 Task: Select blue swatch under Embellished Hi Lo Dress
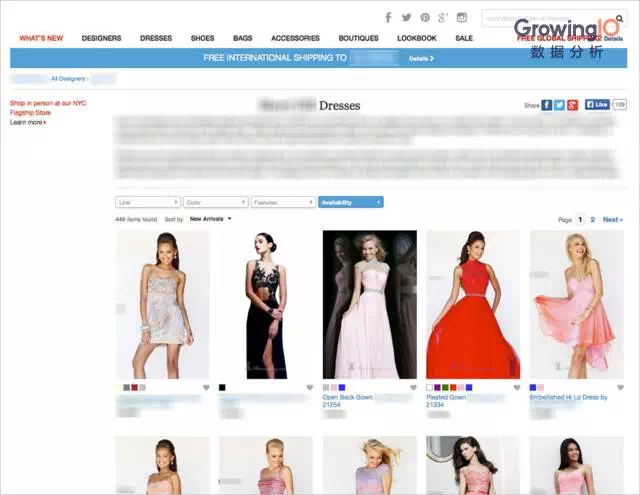(533, 387)
